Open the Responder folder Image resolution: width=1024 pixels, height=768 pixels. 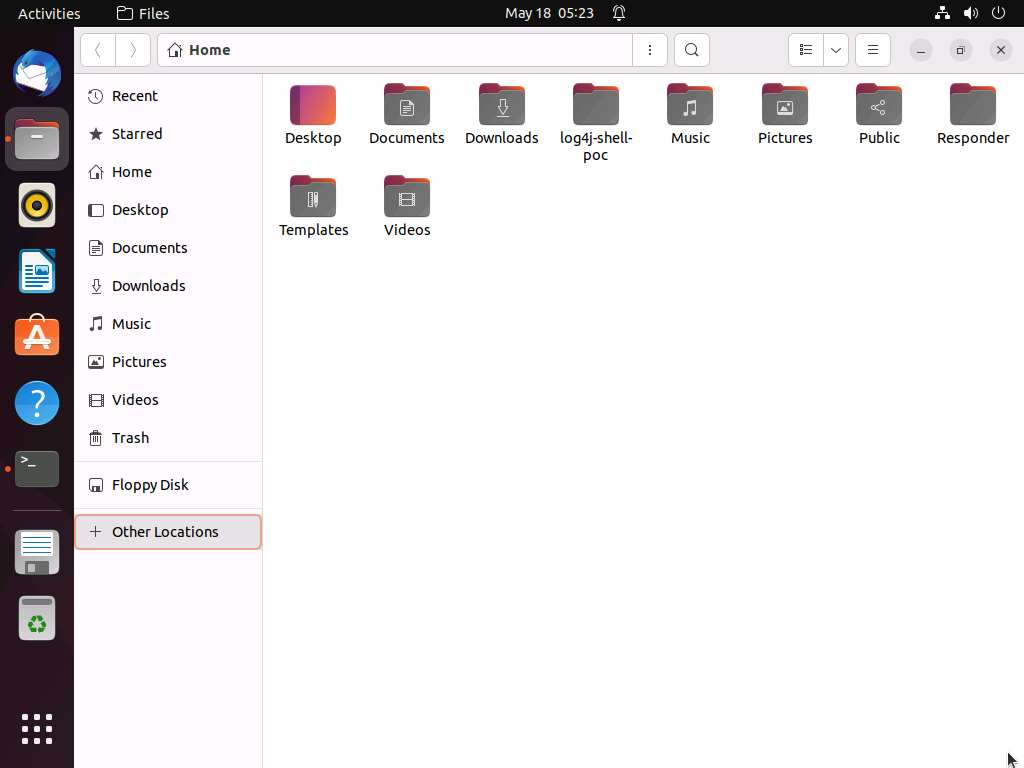click(972, 106)
